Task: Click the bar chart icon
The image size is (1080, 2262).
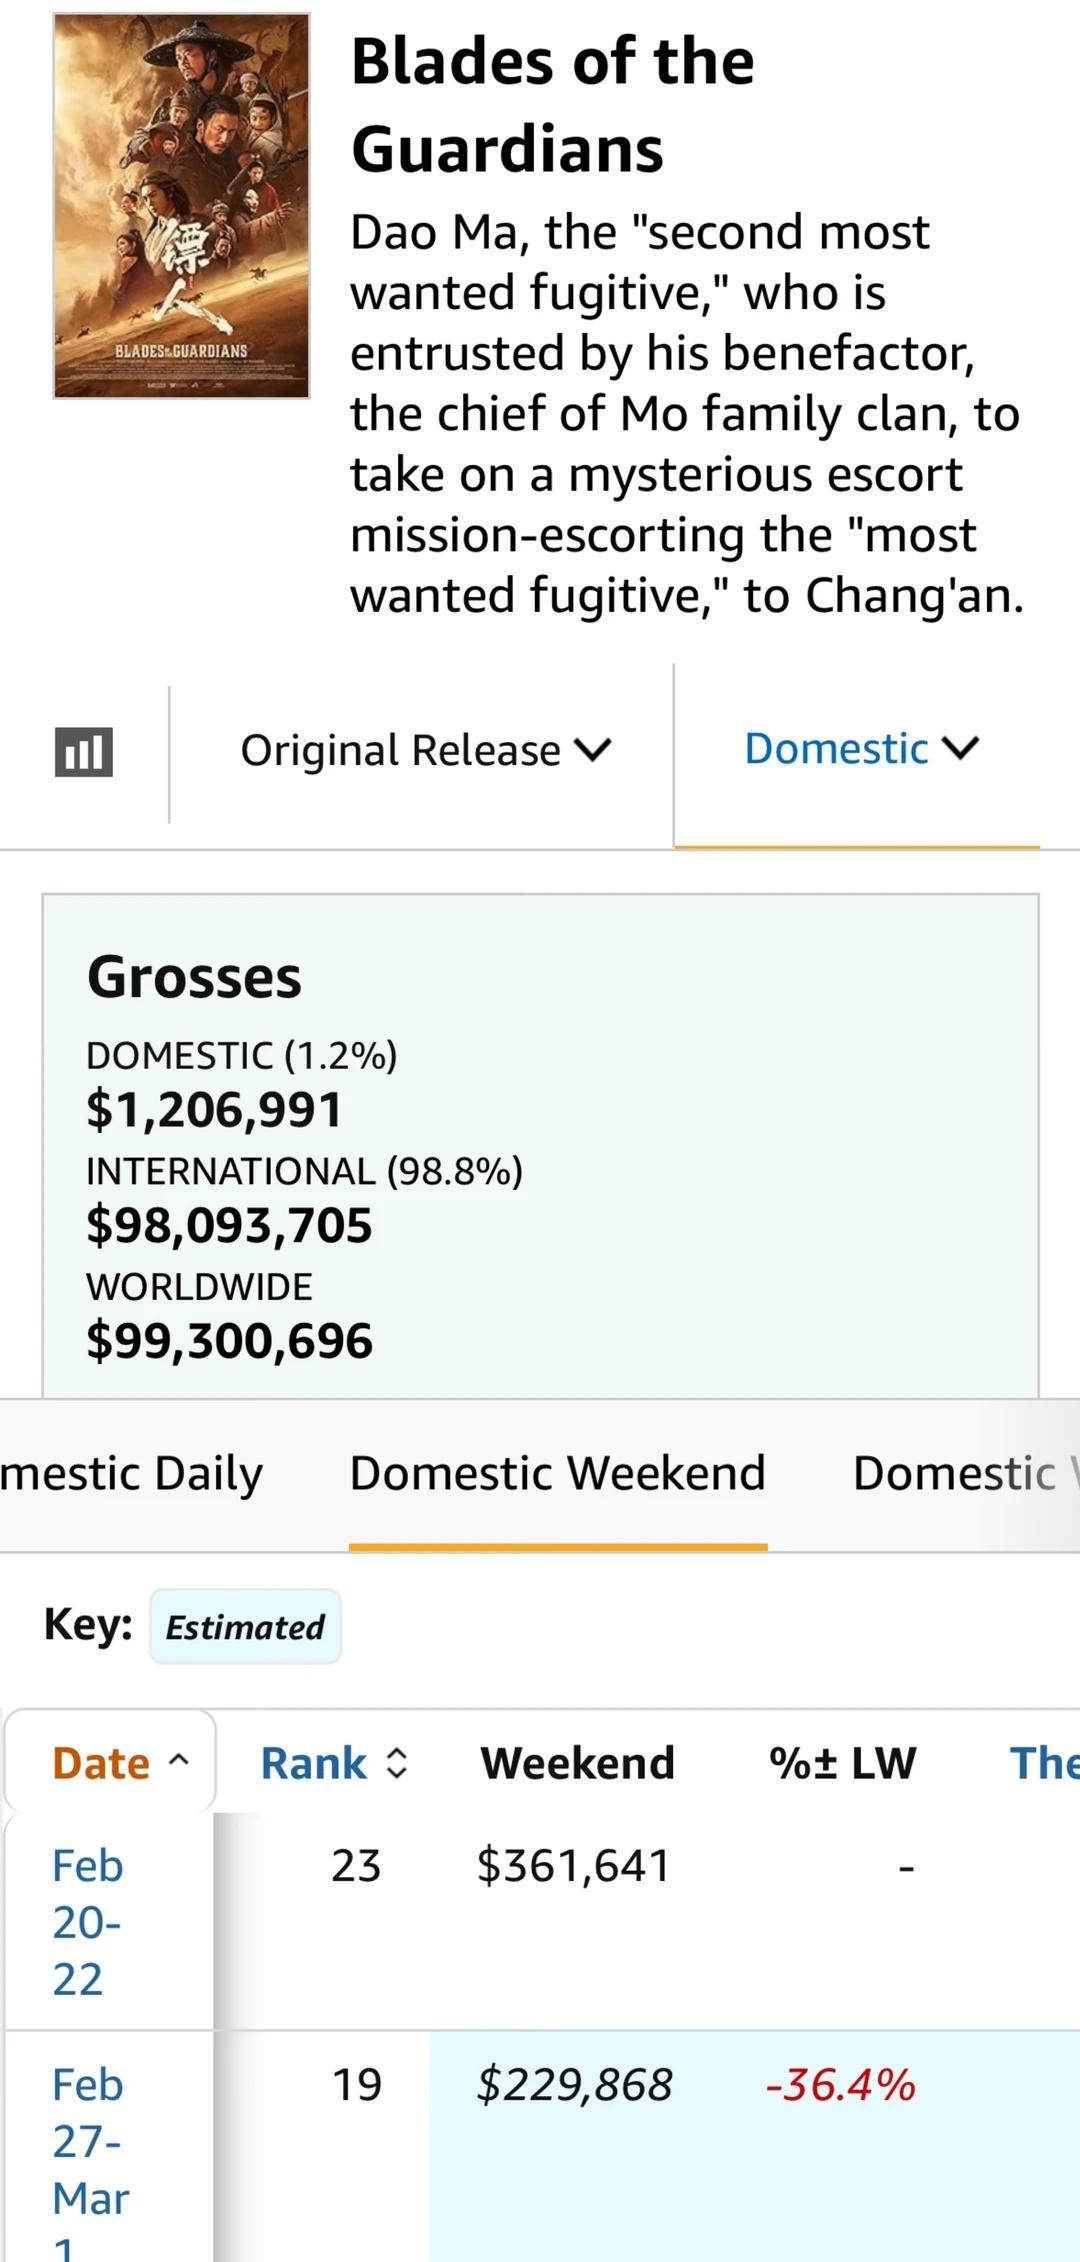Action: tap(84, 752)
